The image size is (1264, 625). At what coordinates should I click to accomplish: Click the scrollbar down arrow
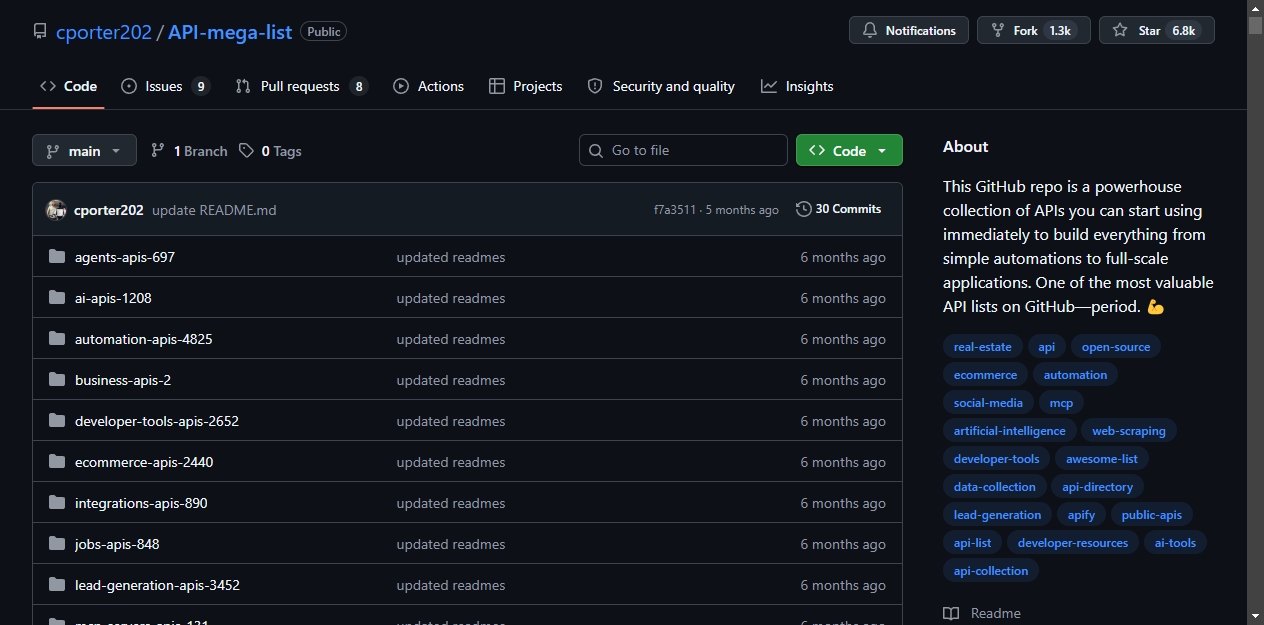(1255, 616)
